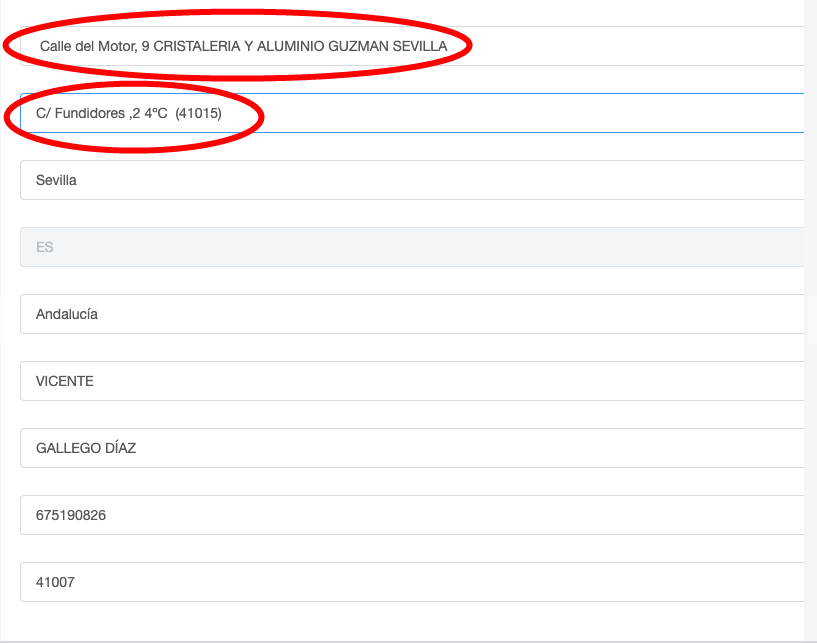Select the Sevilla city field
Viewport: 817px width, 643px height.
pyautogui.click(x=410, y=180)
